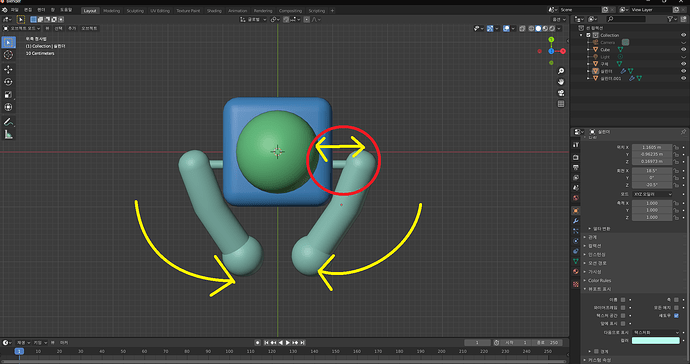
Task: Toggle Camera visibility in outliner
Action: tap(683, 42)
